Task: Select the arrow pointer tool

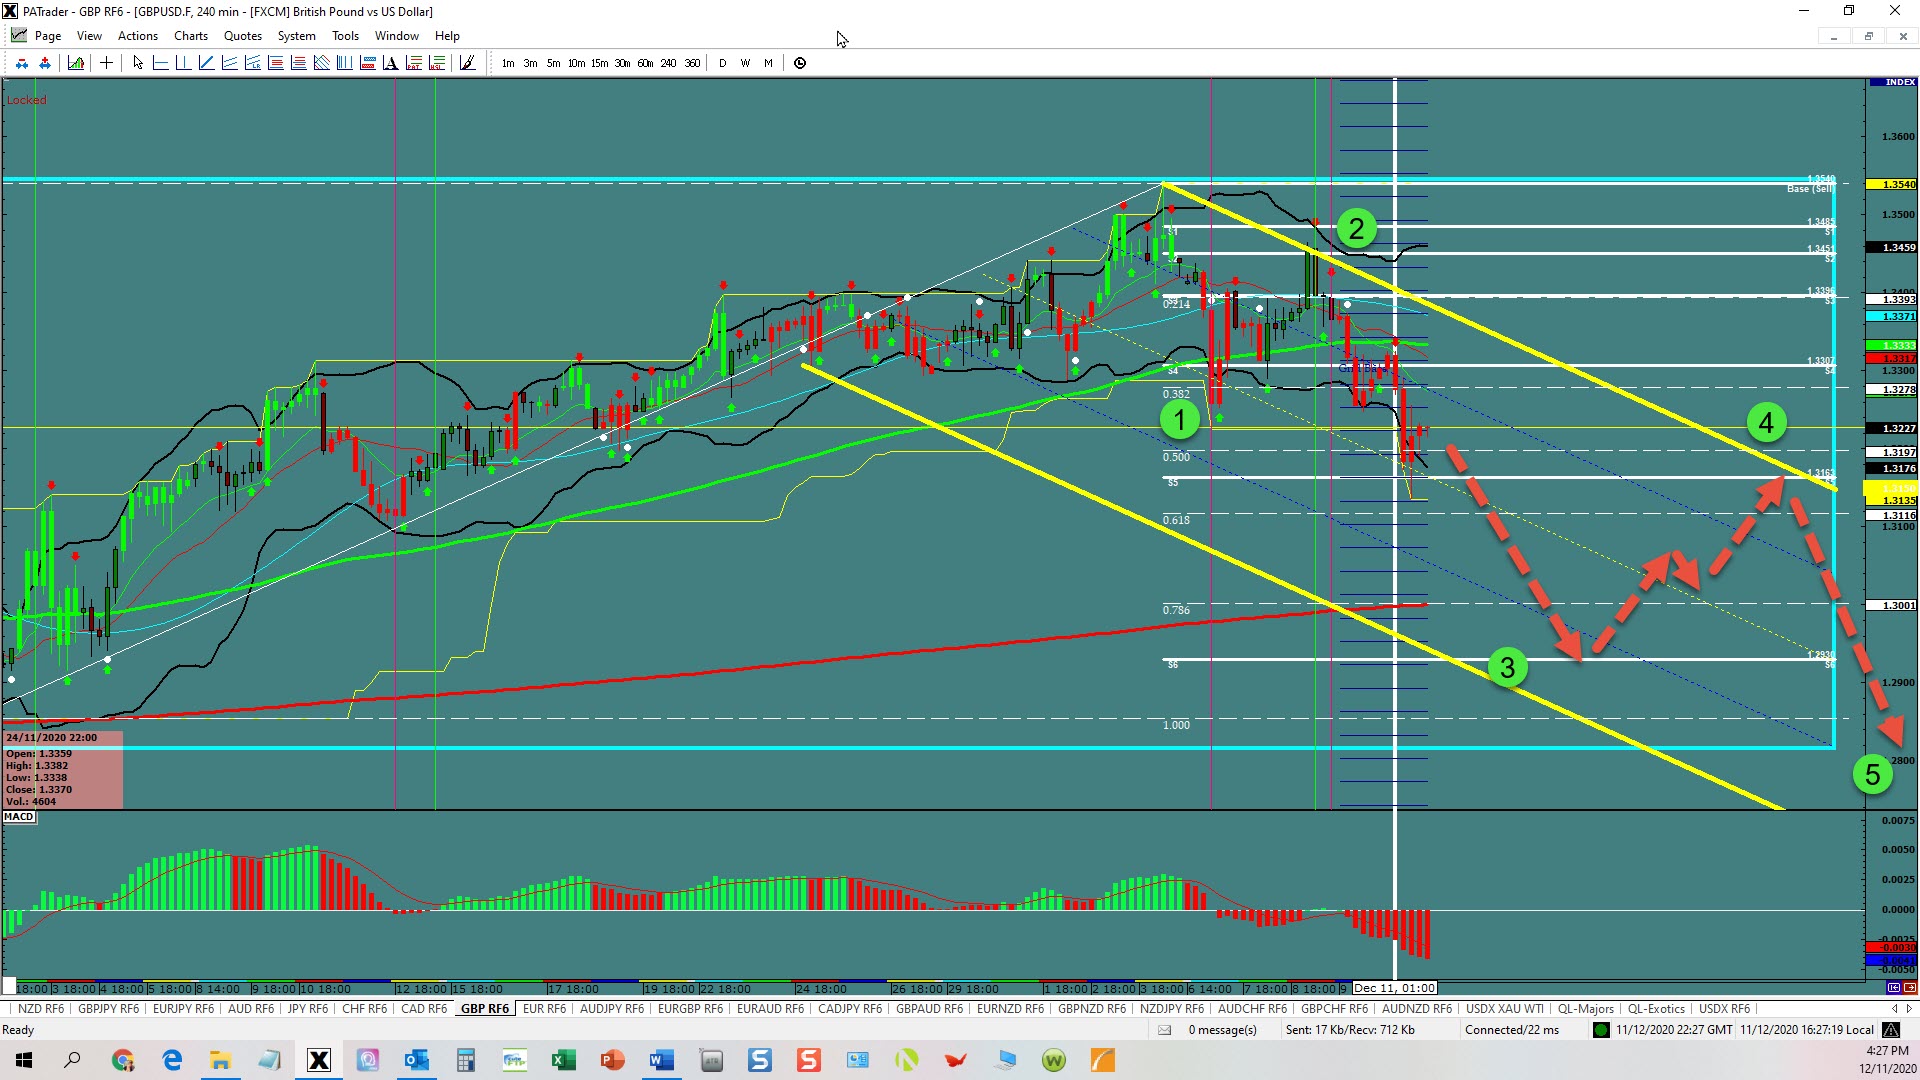Action: (138, 63)
